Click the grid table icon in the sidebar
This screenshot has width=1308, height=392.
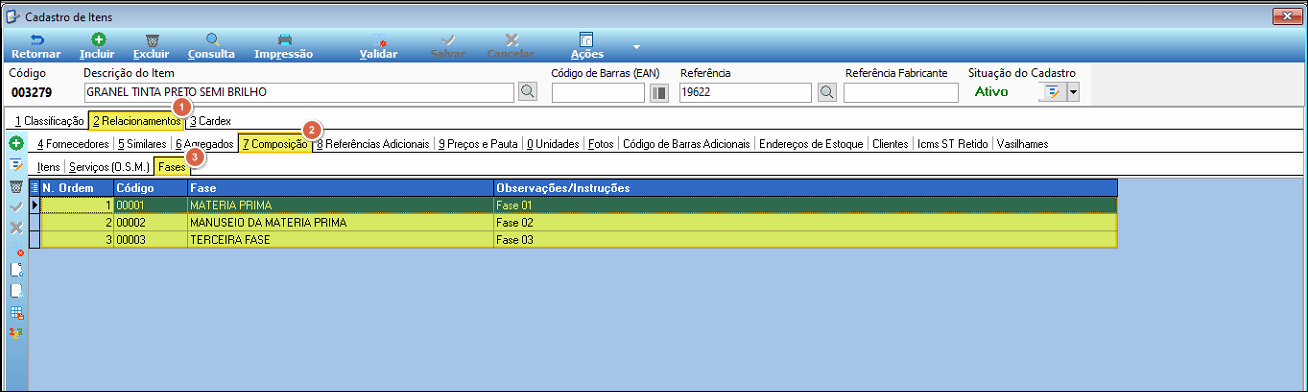(16, 312)
